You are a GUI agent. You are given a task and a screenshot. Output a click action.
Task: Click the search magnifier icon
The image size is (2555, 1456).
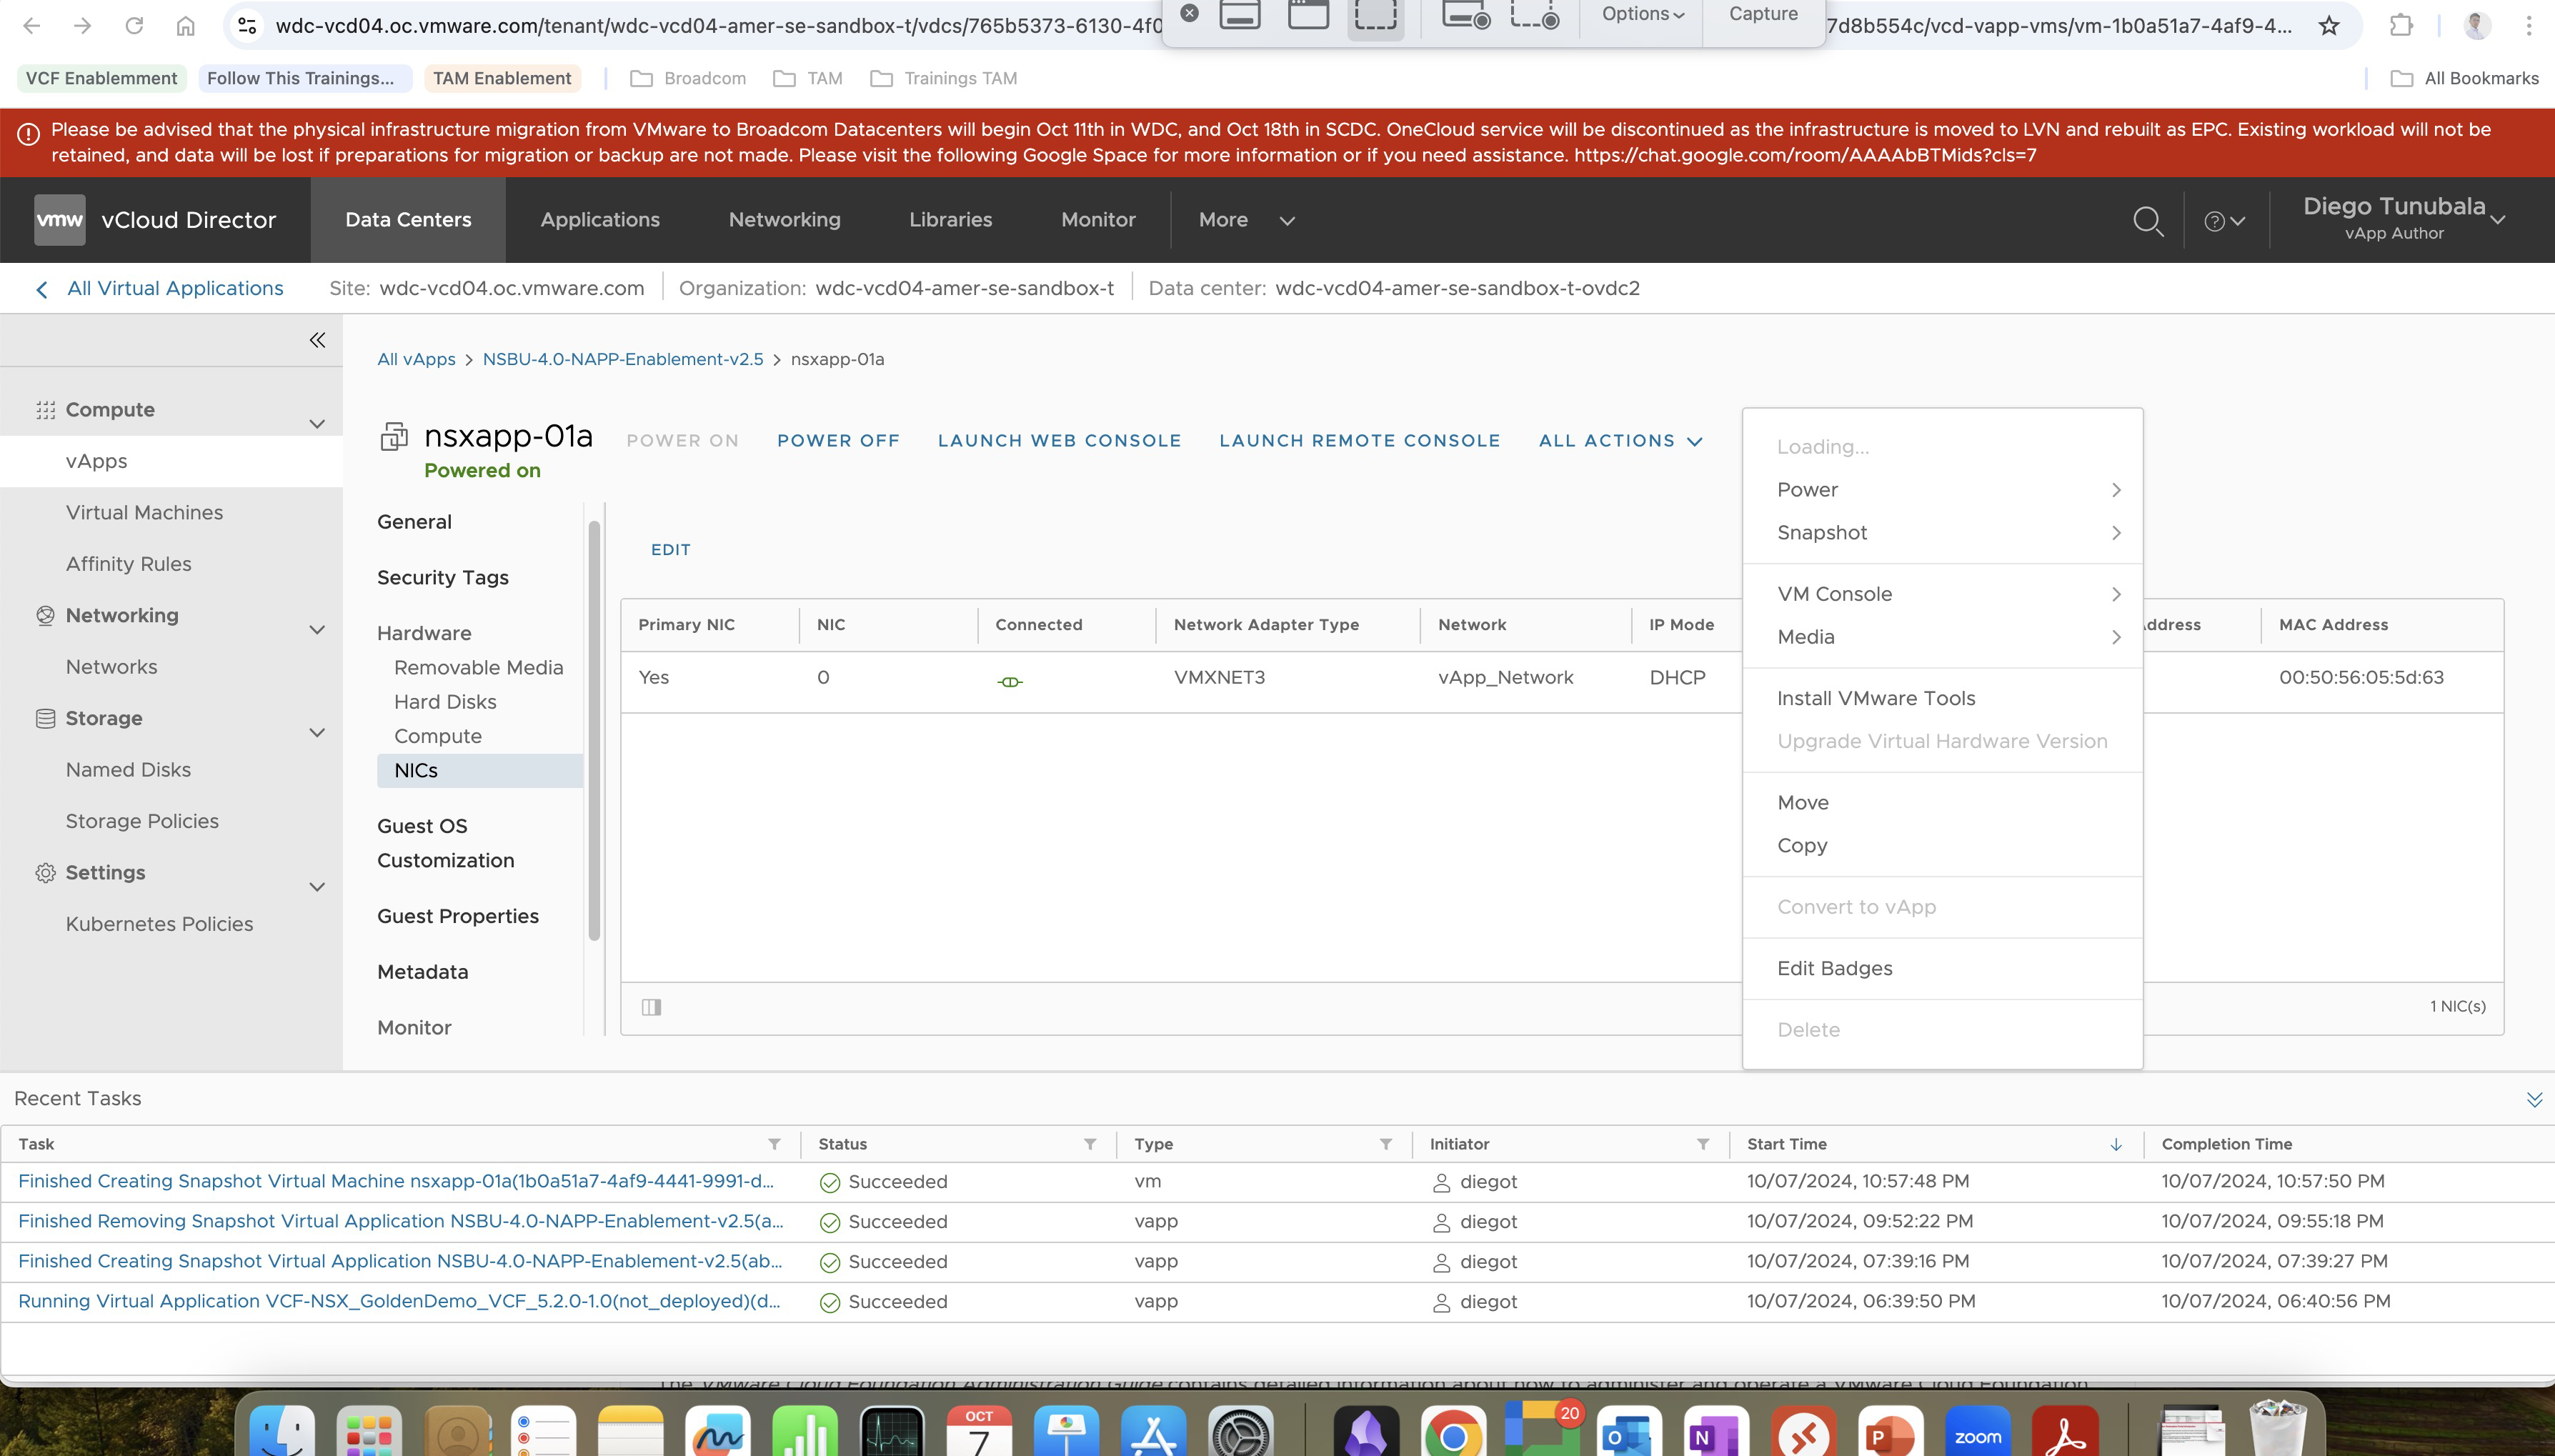click(x=2147, y=221)
